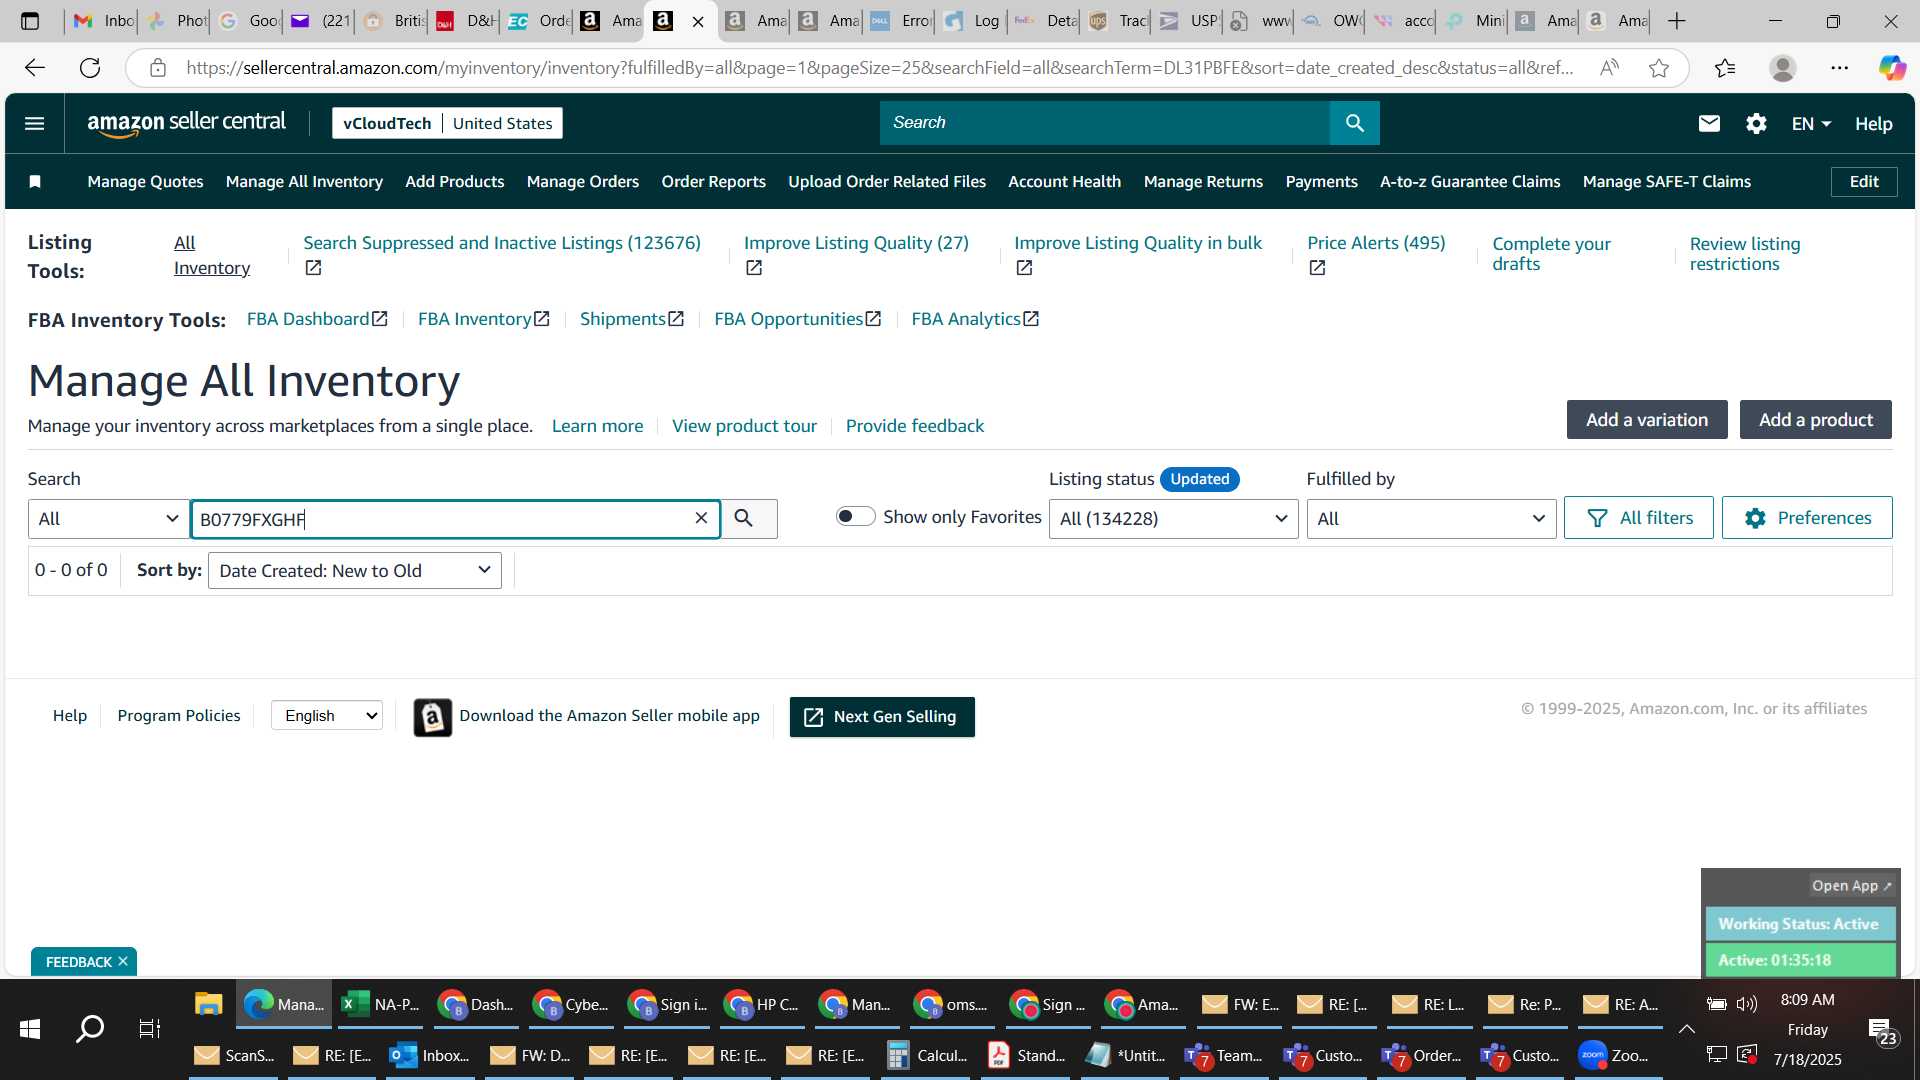Open Account Health menu item
The width and height of the screenshot is (1920, 1080).
pos(1064,182)
